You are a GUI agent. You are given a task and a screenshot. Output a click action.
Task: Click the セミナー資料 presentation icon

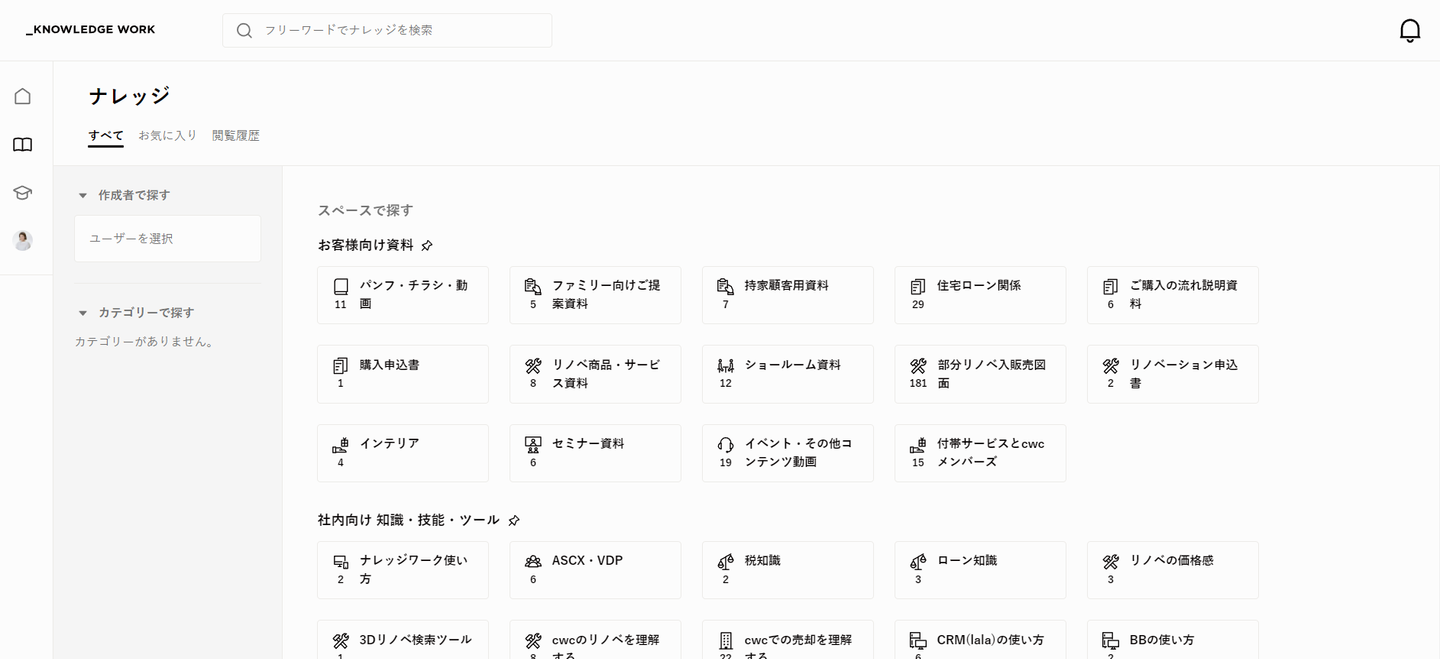click(x=533, y=444)
